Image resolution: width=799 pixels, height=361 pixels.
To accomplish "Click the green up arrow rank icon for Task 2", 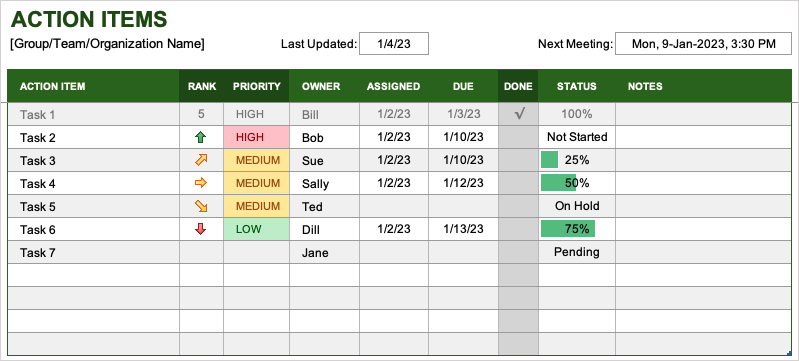I will (201, 137).
